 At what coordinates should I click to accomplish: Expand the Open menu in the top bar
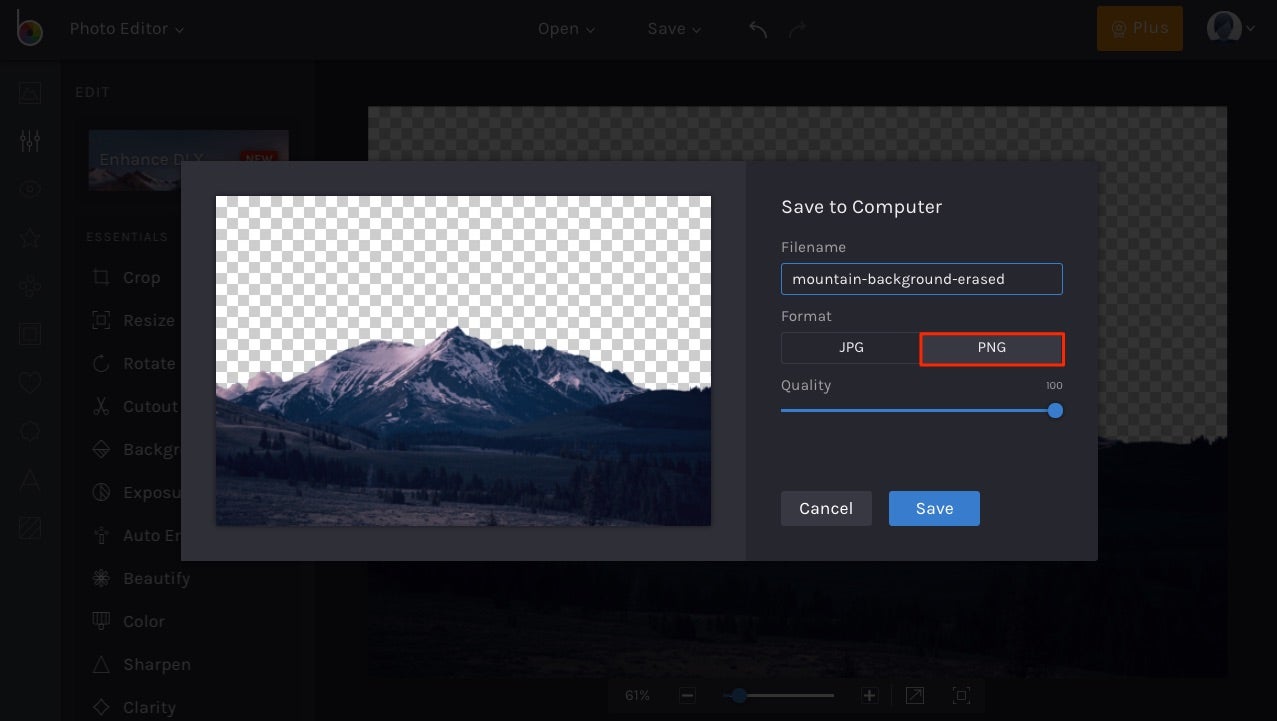(x=566, y=29)
